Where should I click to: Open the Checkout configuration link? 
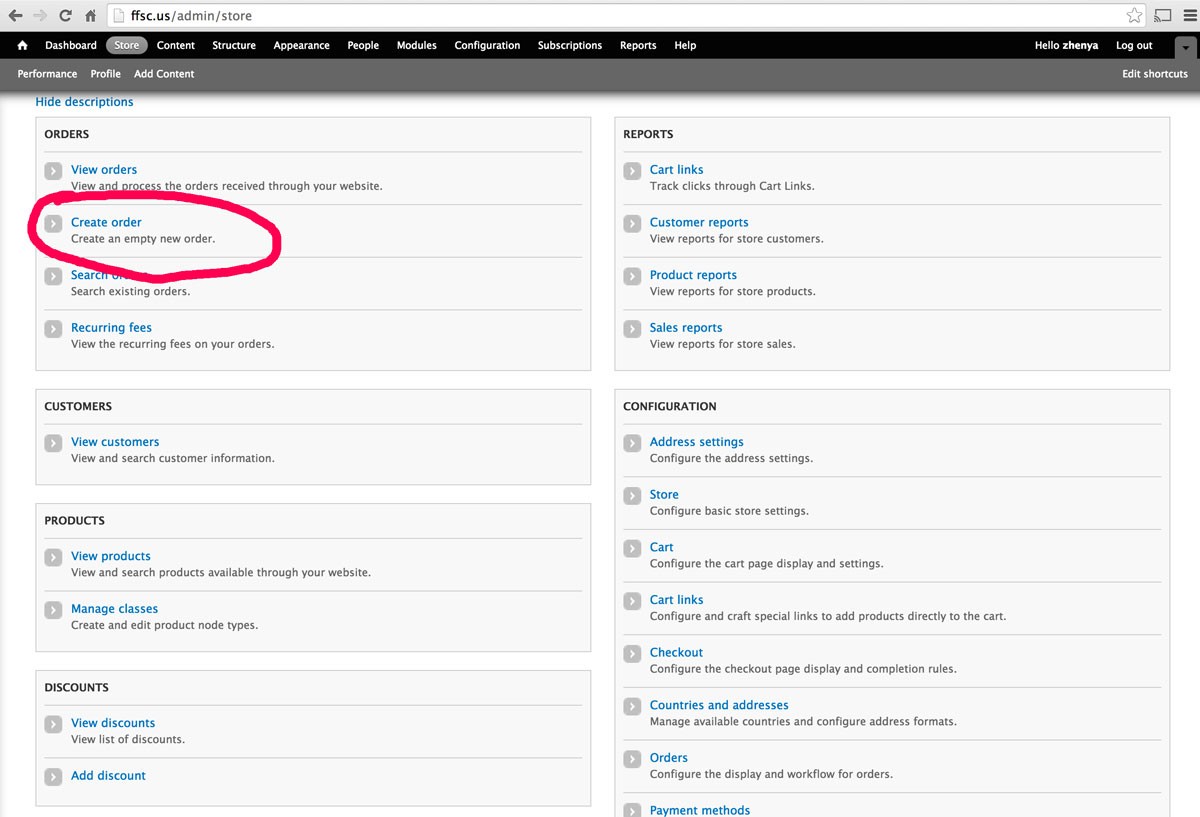(676, 653)
